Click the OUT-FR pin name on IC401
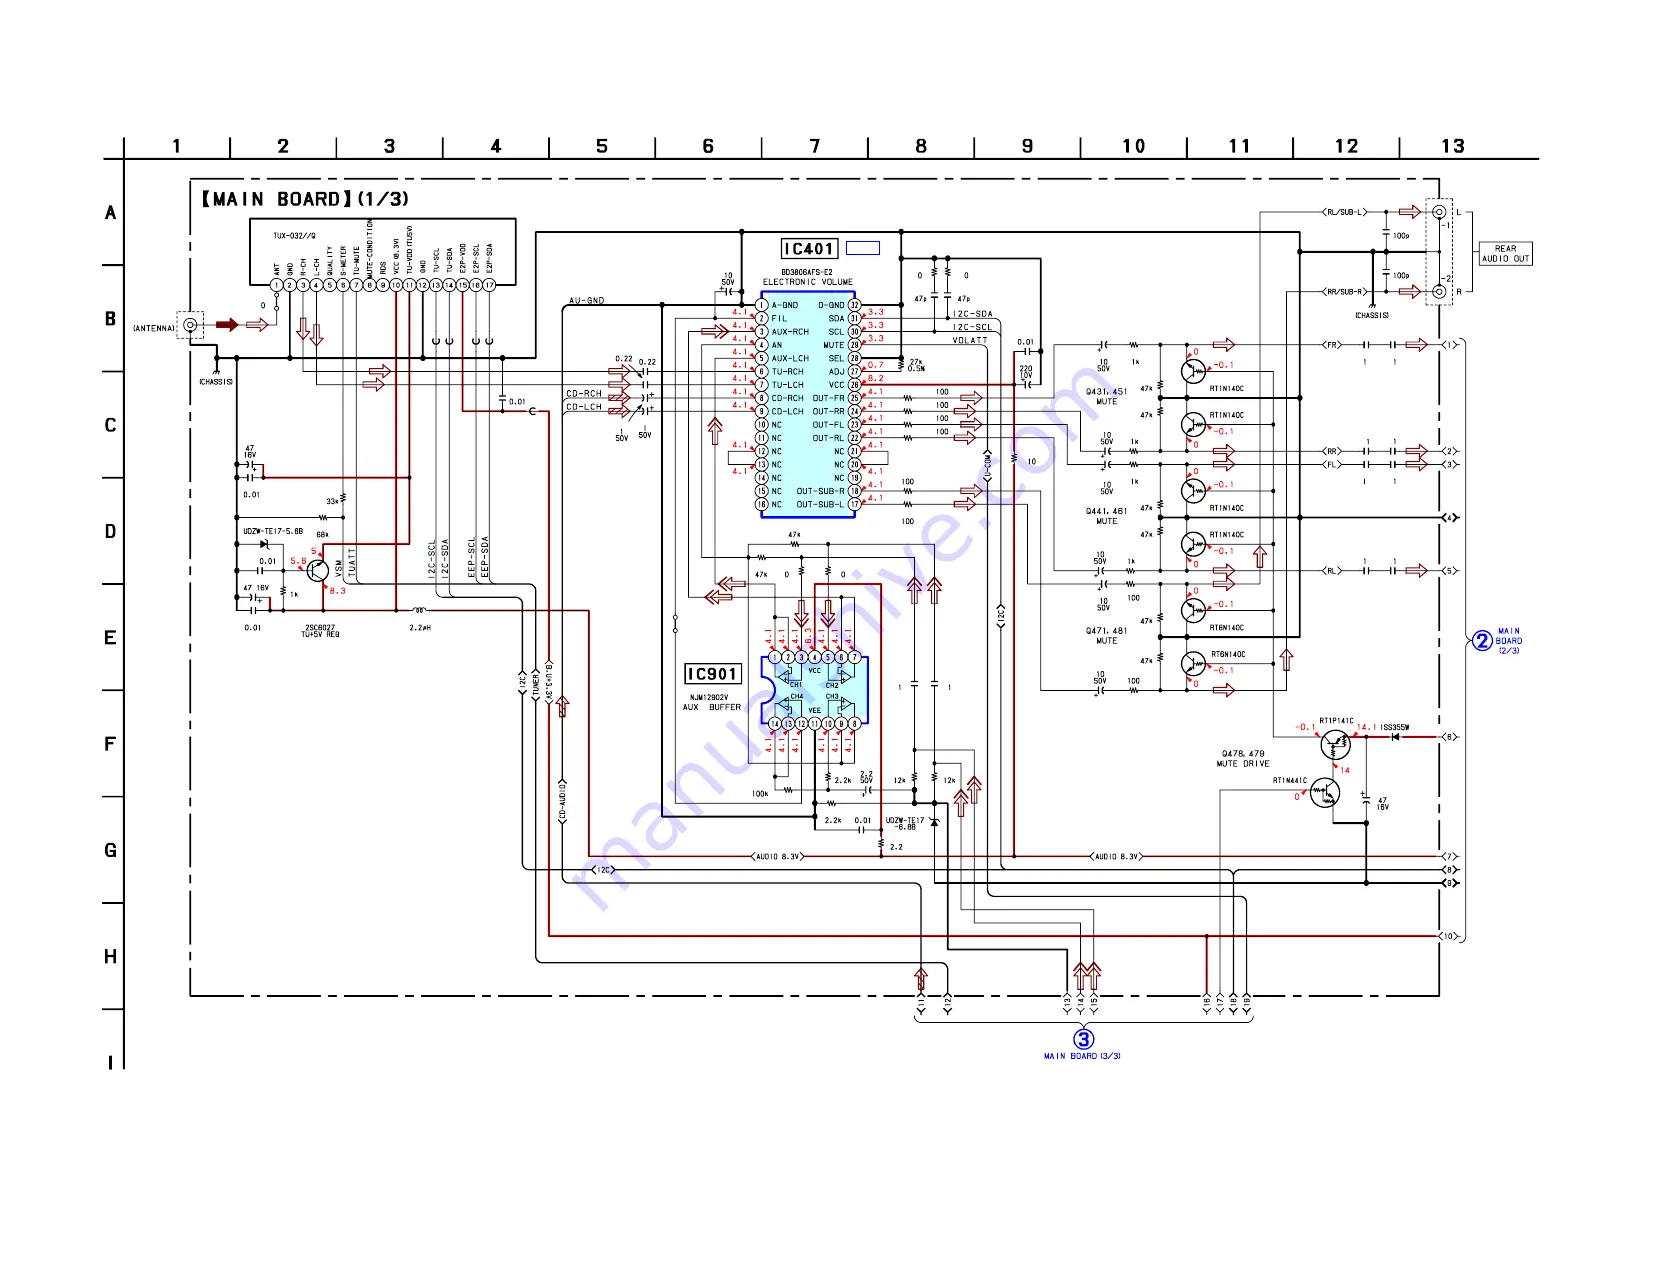The width and height of the screenshot is (1680, 1263). (828, 398)
